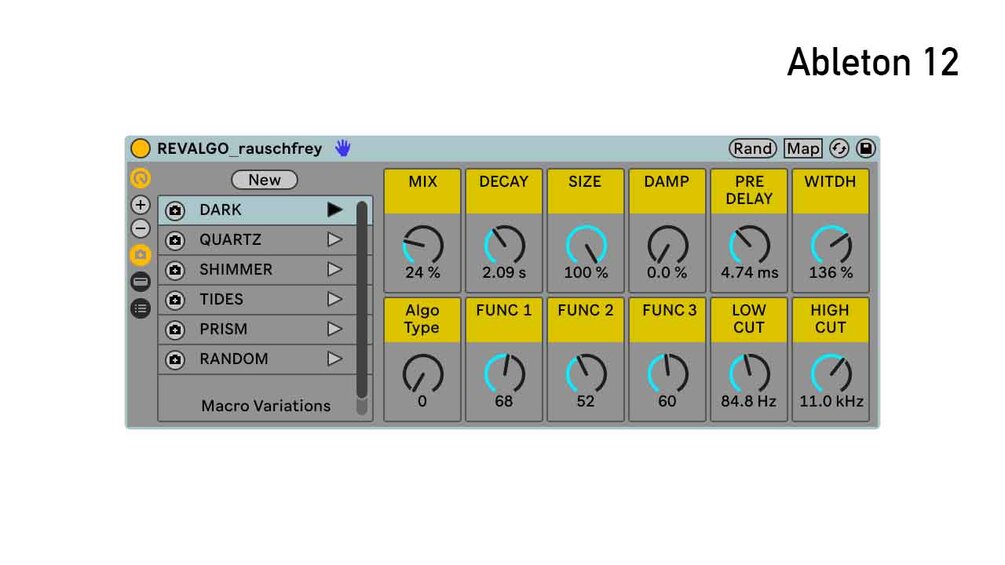This screenshot has height=565, width=1005.
Task: Click the DECAY macro yellow label
Action: 504,191
